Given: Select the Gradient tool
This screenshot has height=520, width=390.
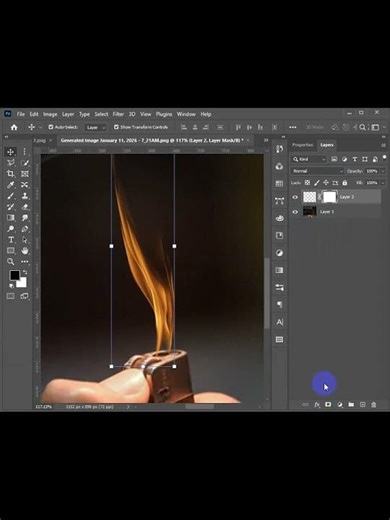Looking at the screenshot, I should point(11,218).
